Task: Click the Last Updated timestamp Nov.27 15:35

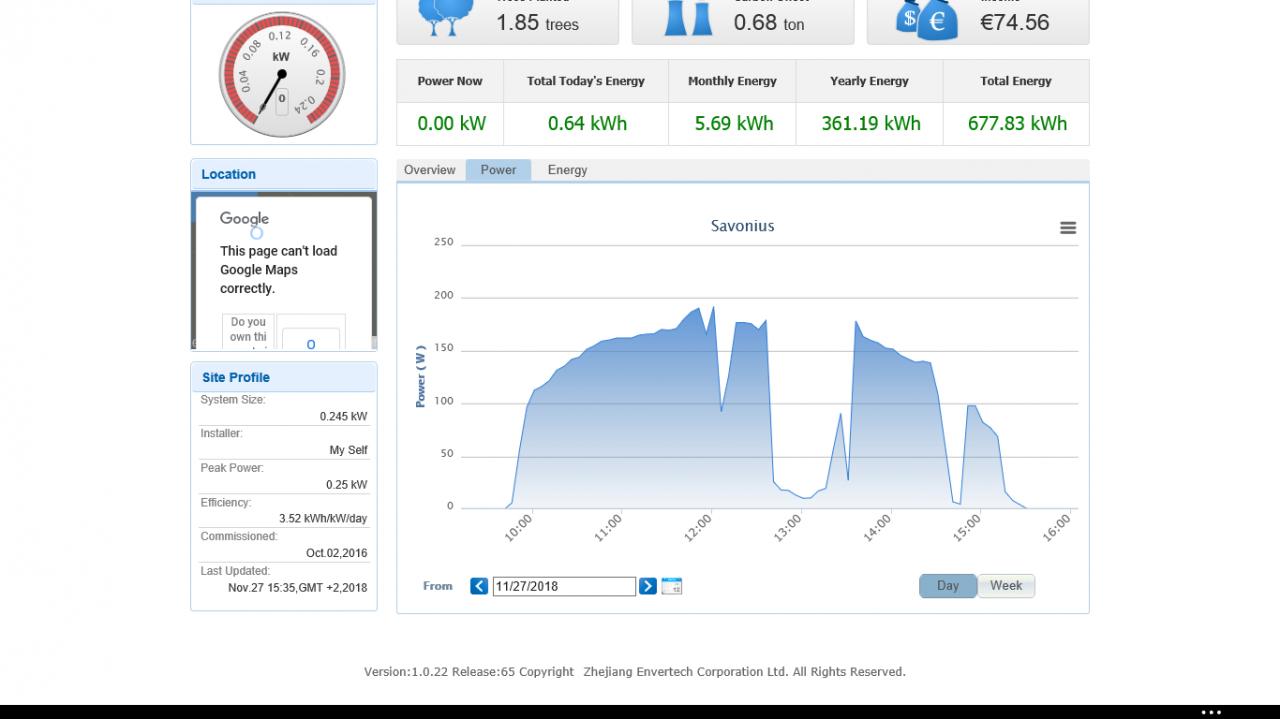Action: [297, 588]
